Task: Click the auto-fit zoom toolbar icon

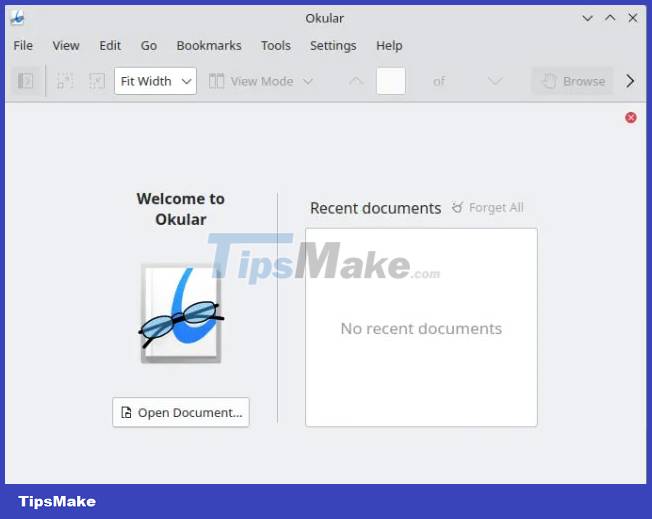Action: [x=97, y=81]
